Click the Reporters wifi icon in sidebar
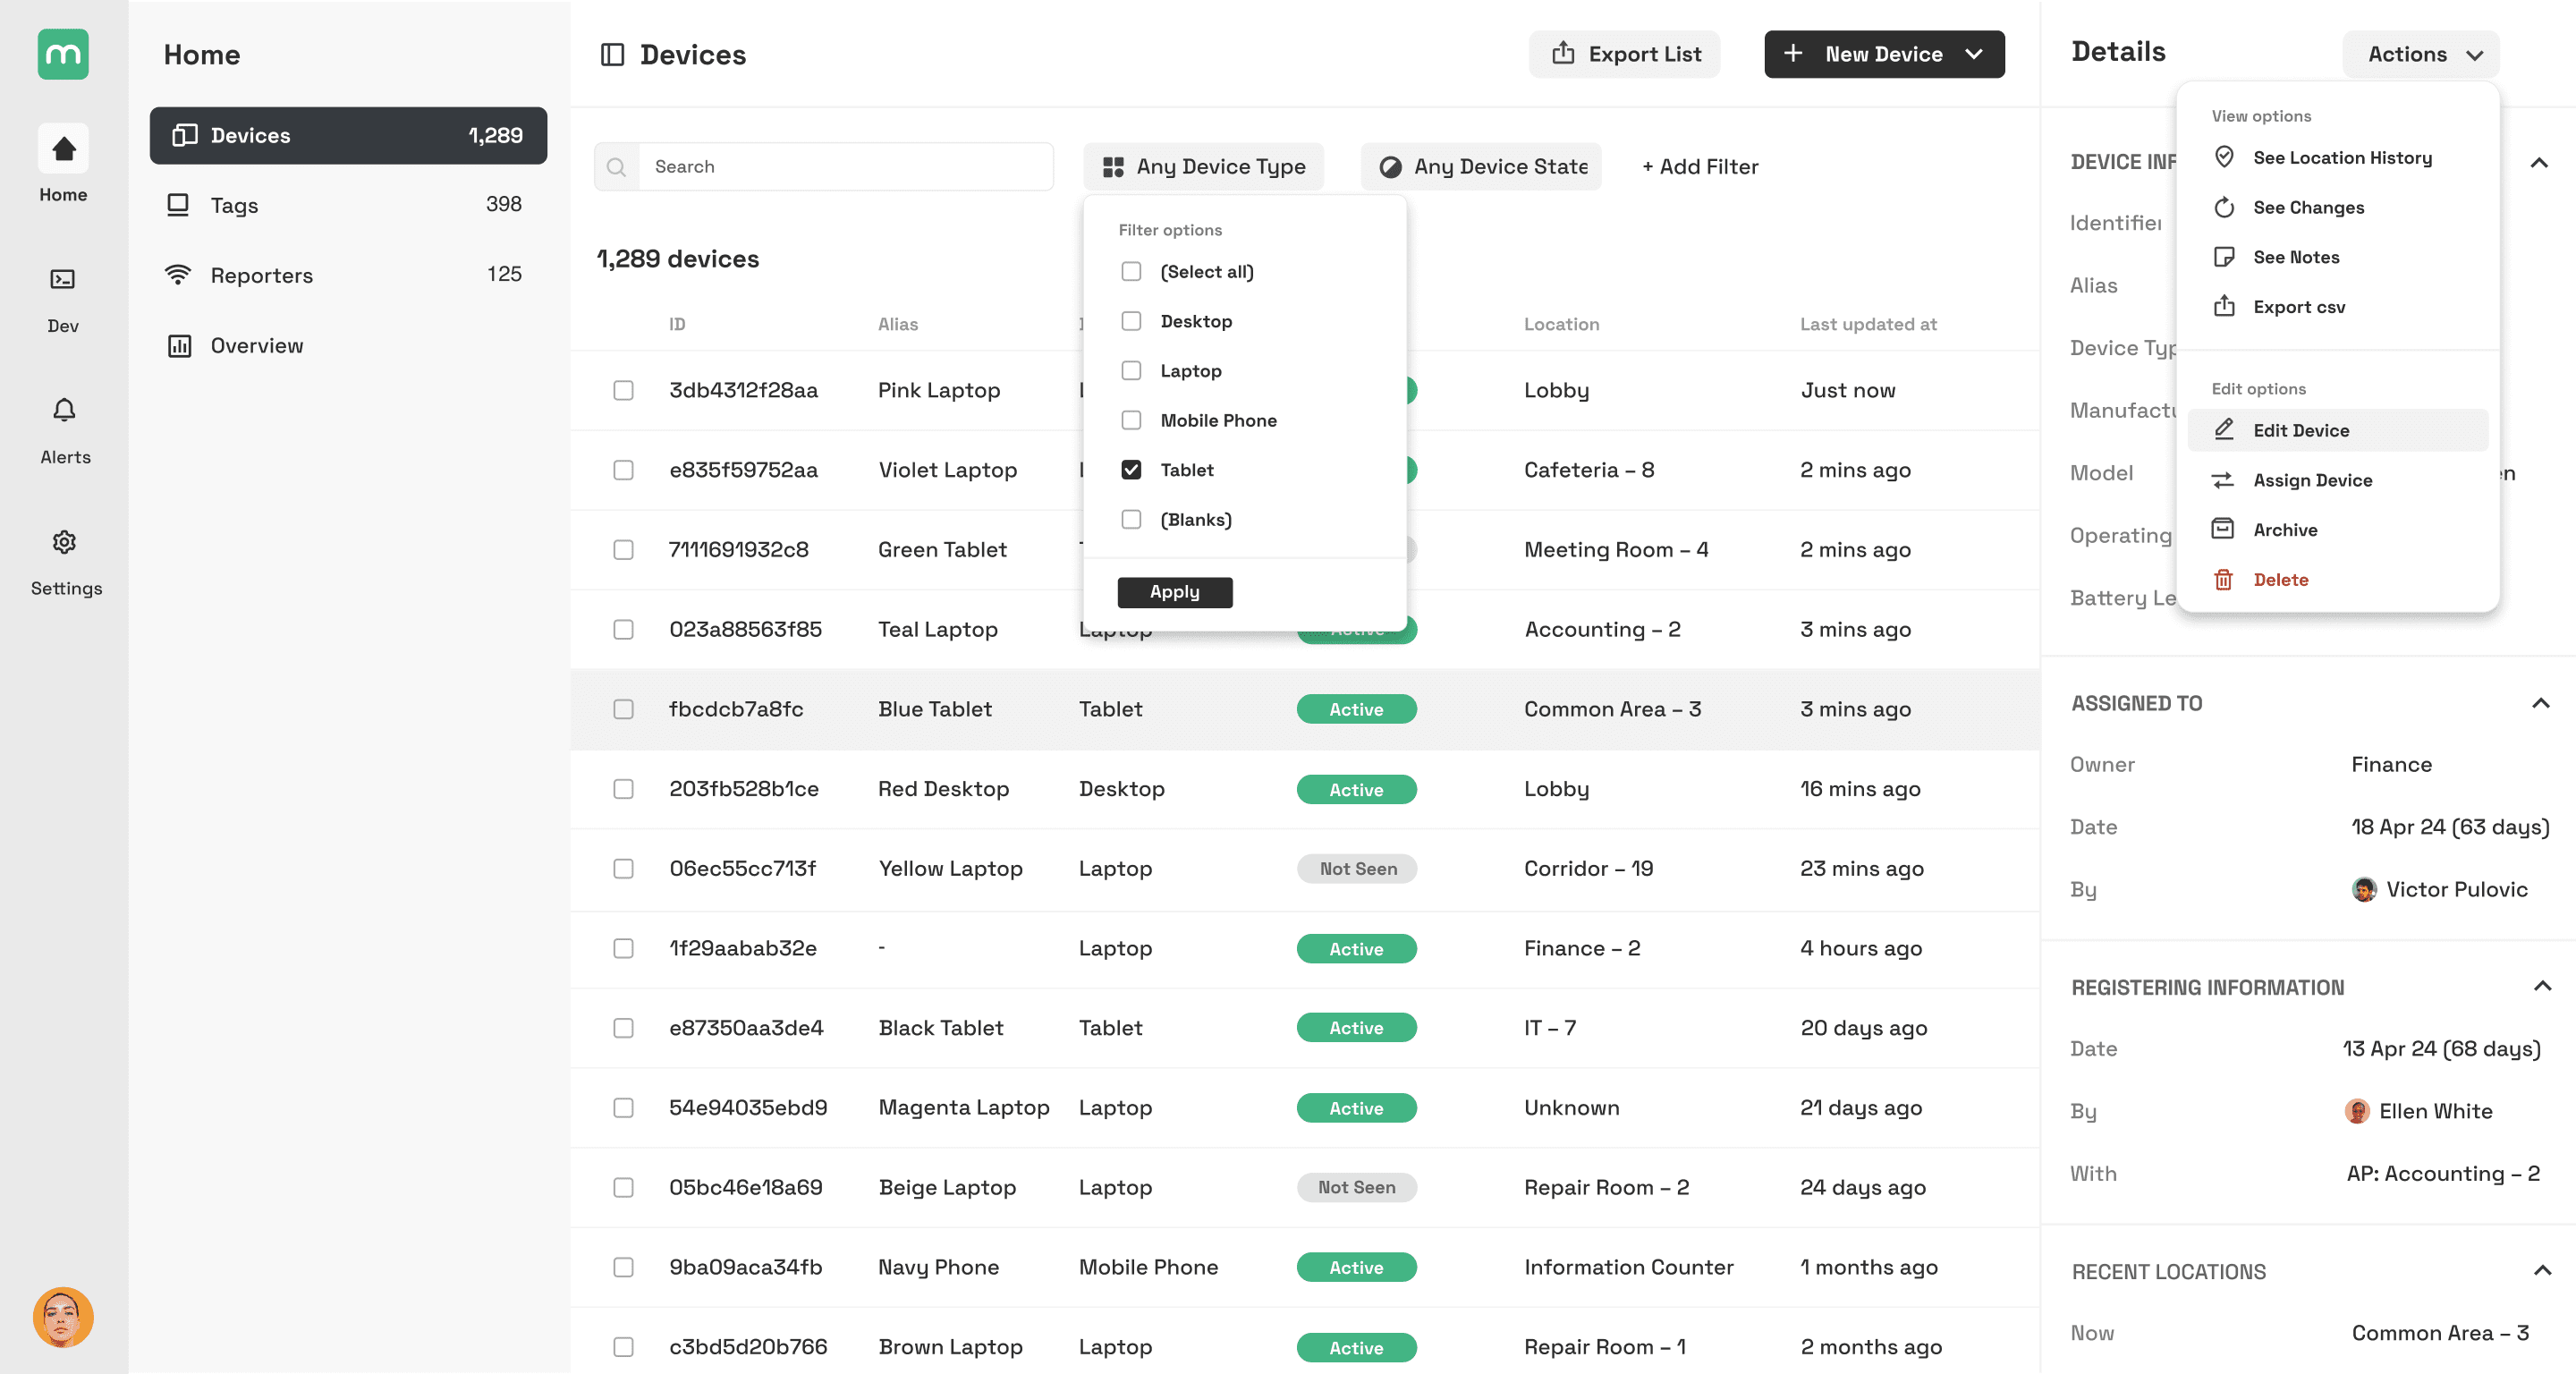Screen dimensions: 2576x1374 click(x=178, y=274)
